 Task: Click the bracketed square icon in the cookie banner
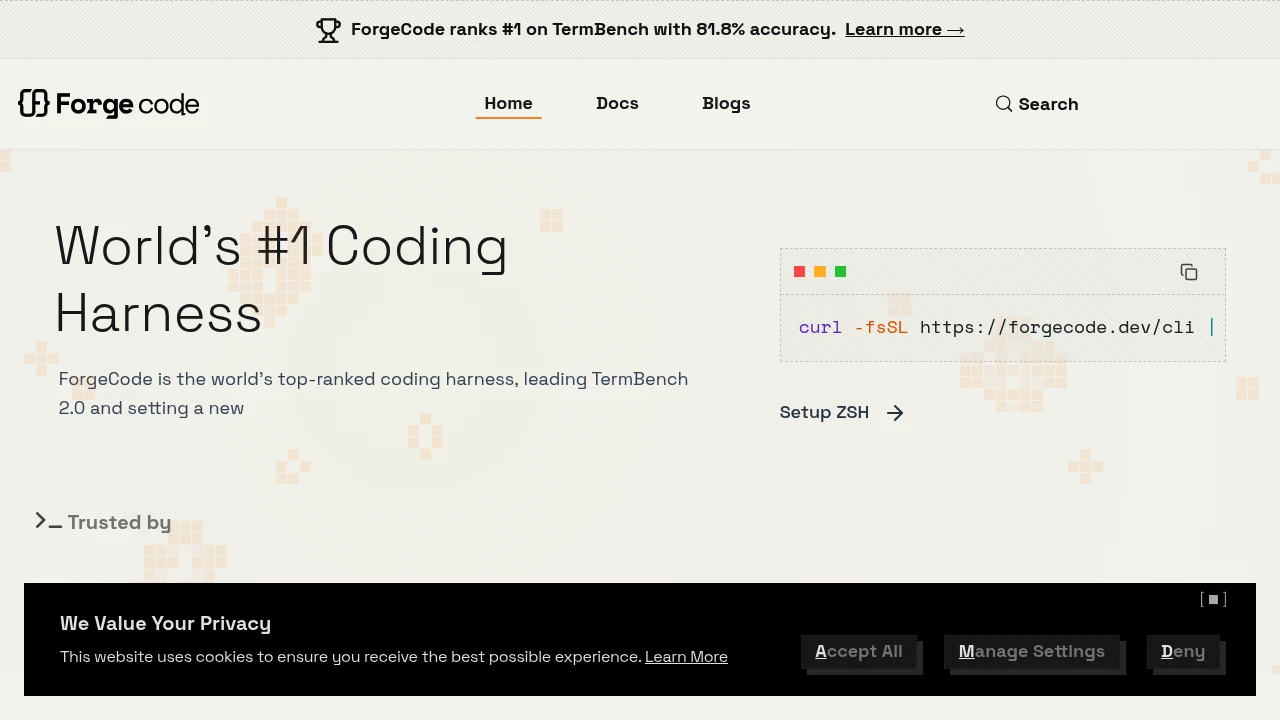(x=1213, y=599)
